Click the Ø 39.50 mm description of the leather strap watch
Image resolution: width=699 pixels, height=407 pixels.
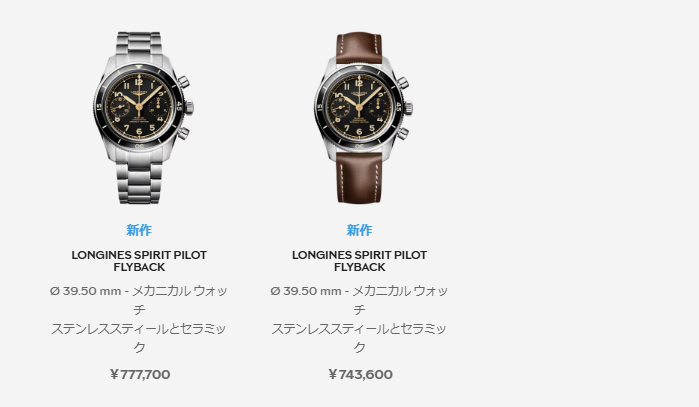(359, 300)
